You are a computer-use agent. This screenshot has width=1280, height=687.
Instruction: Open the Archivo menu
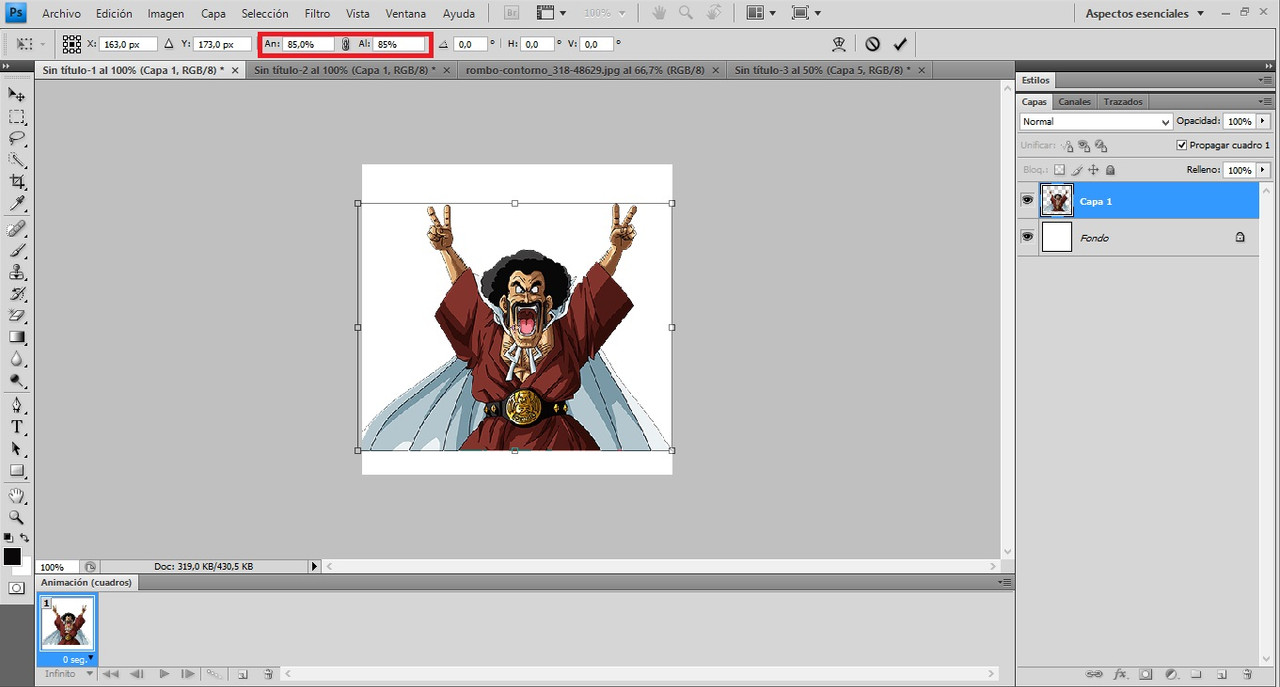click(62, 14)
